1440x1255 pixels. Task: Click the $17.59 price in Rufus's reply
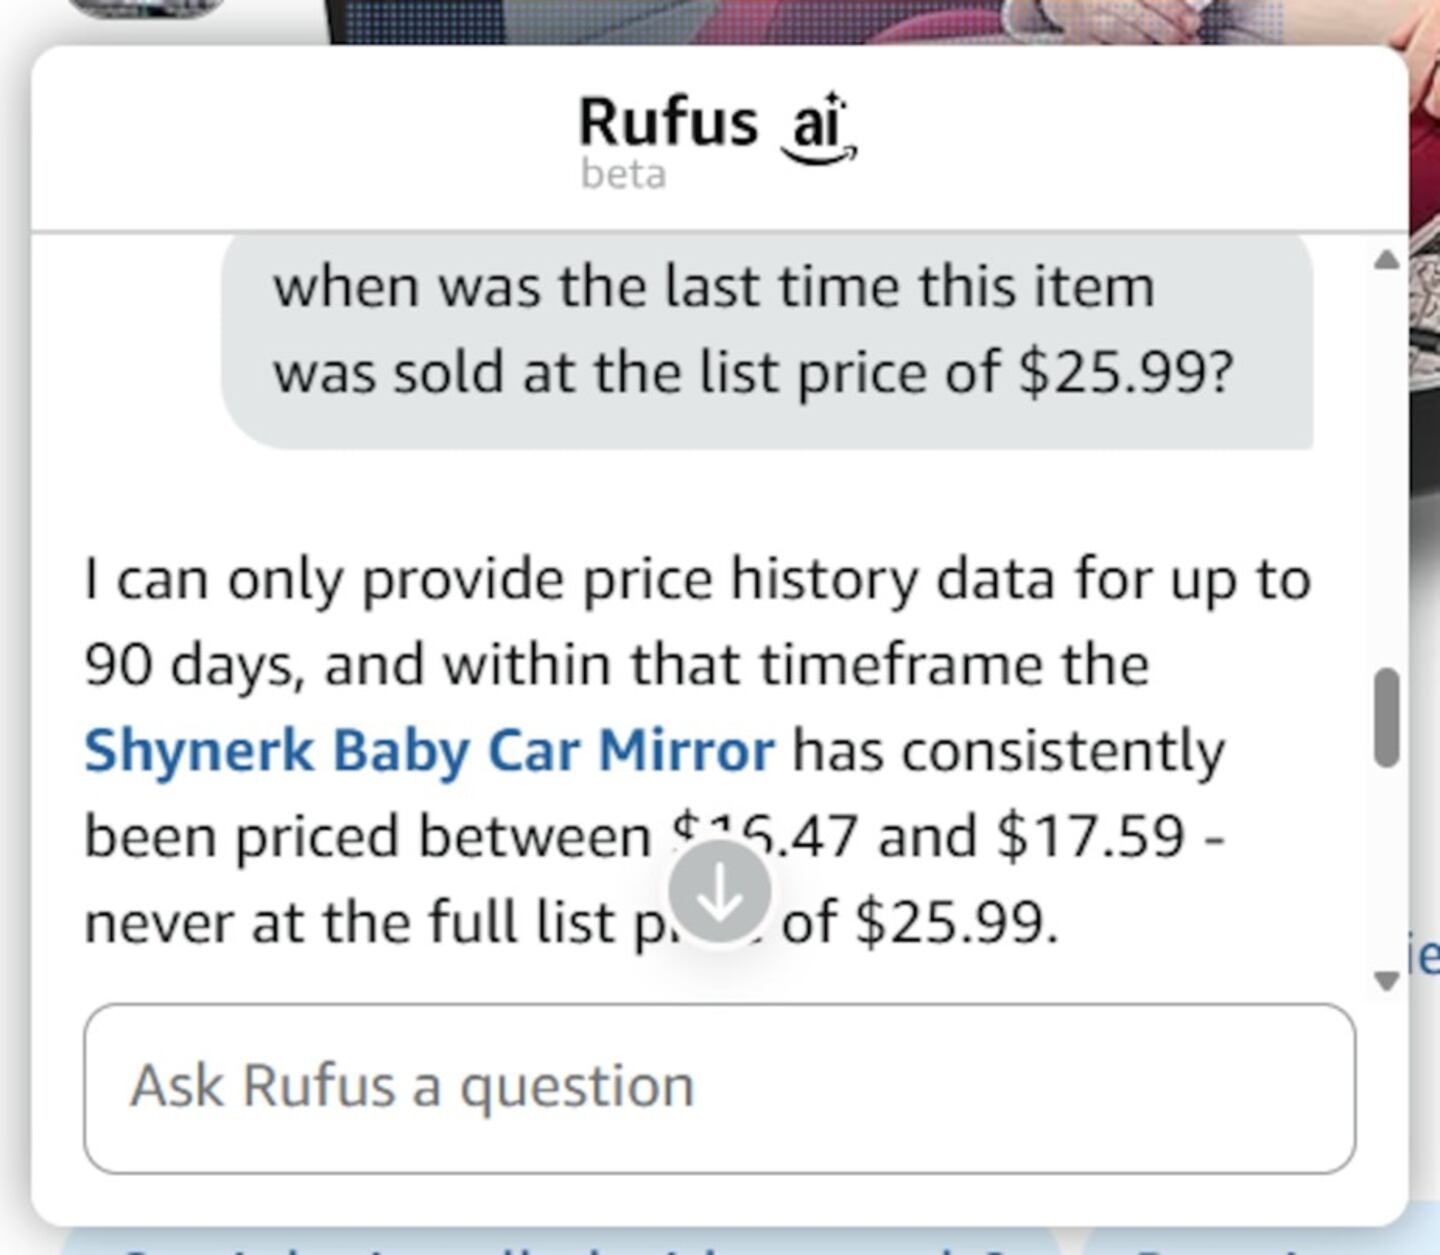[1090, 836]
